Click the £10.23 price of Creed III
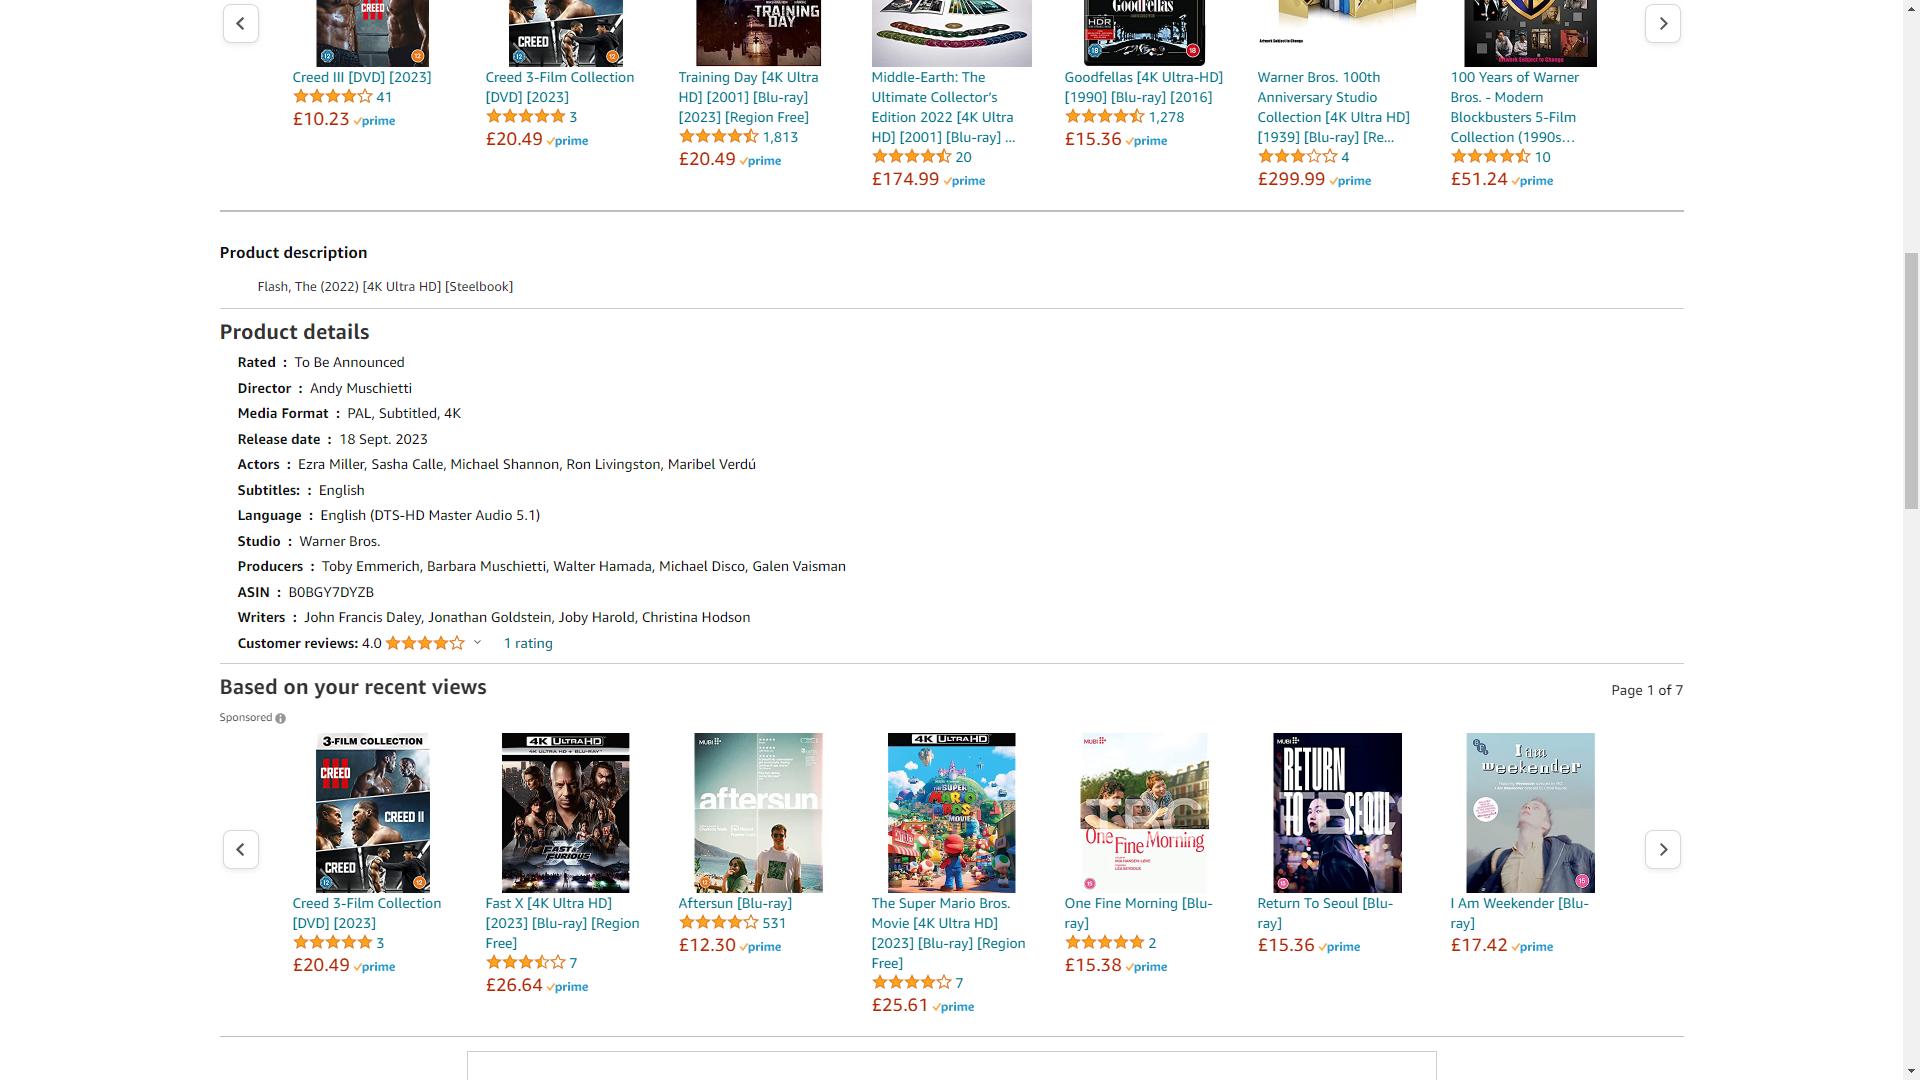Screen dimensions: 1920x1080 click(x=321, y=119)
